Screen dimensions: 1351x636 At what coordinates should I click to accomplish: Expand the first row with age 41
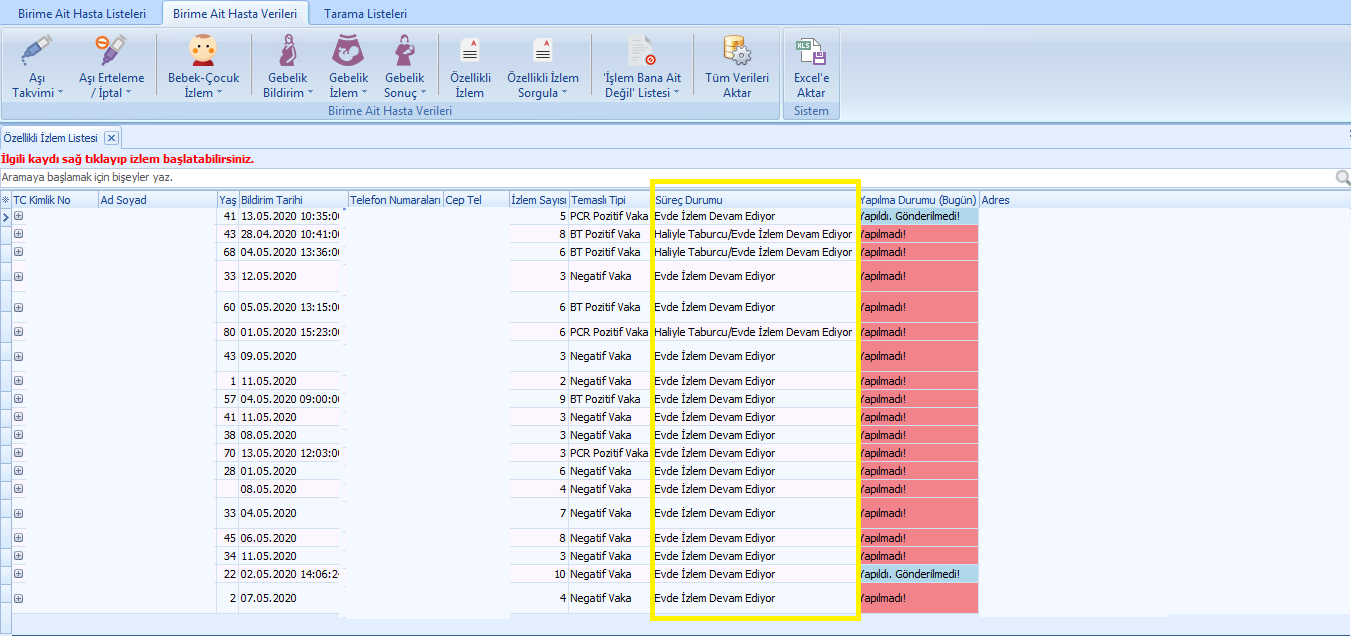(x=18, y=216)
